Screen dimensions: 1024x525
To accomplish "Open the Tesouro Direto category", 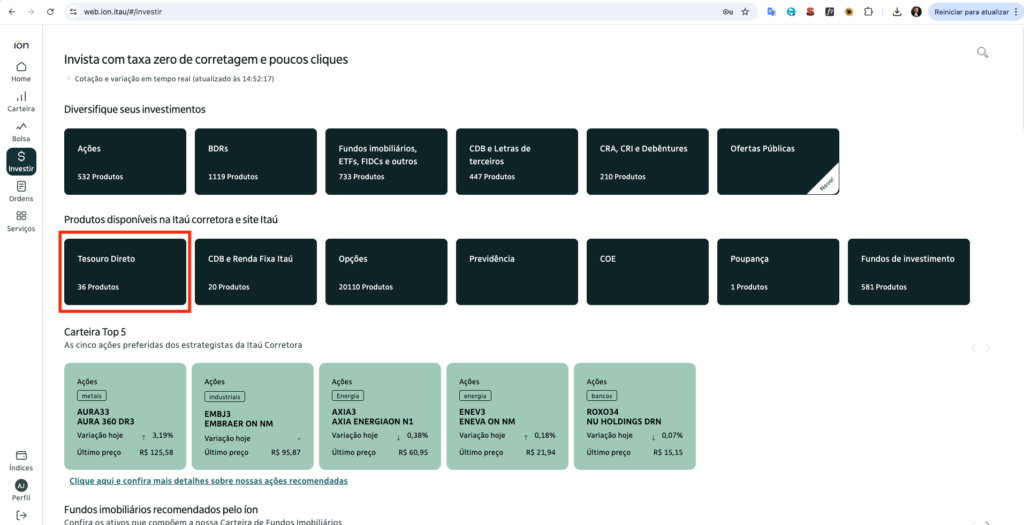I will tap(125, 271).
